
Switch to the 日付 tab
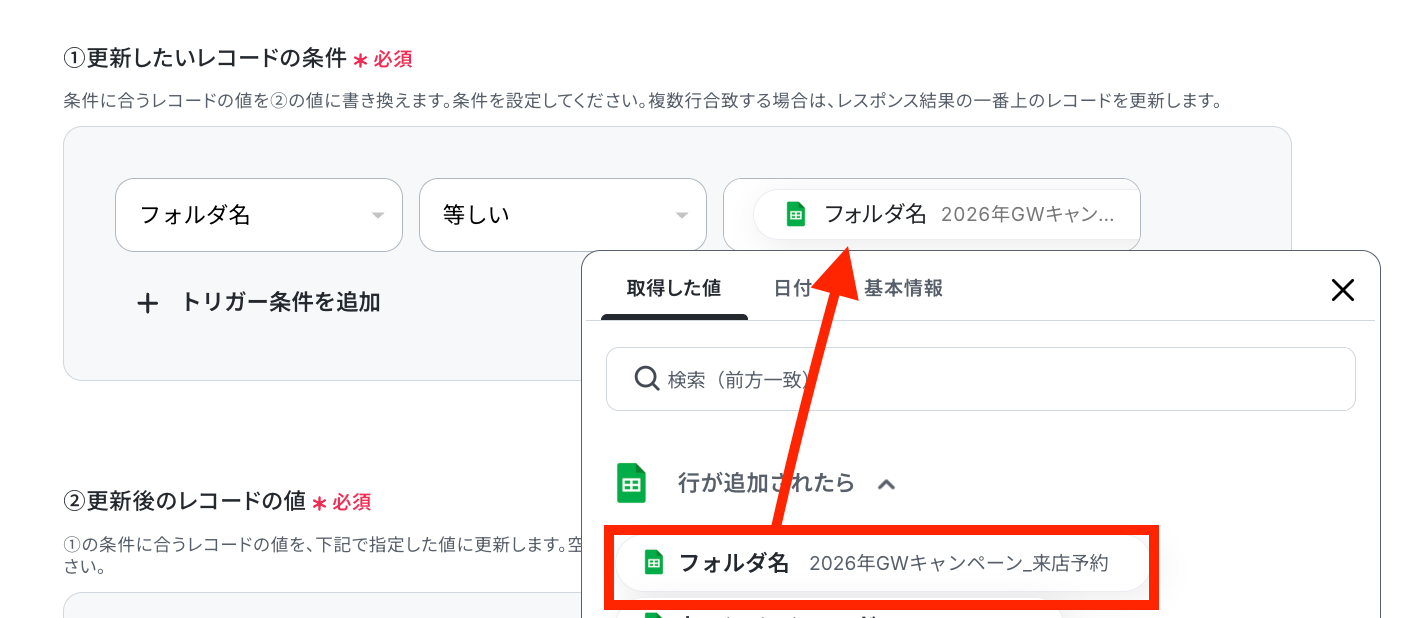[x=792, y=288]
